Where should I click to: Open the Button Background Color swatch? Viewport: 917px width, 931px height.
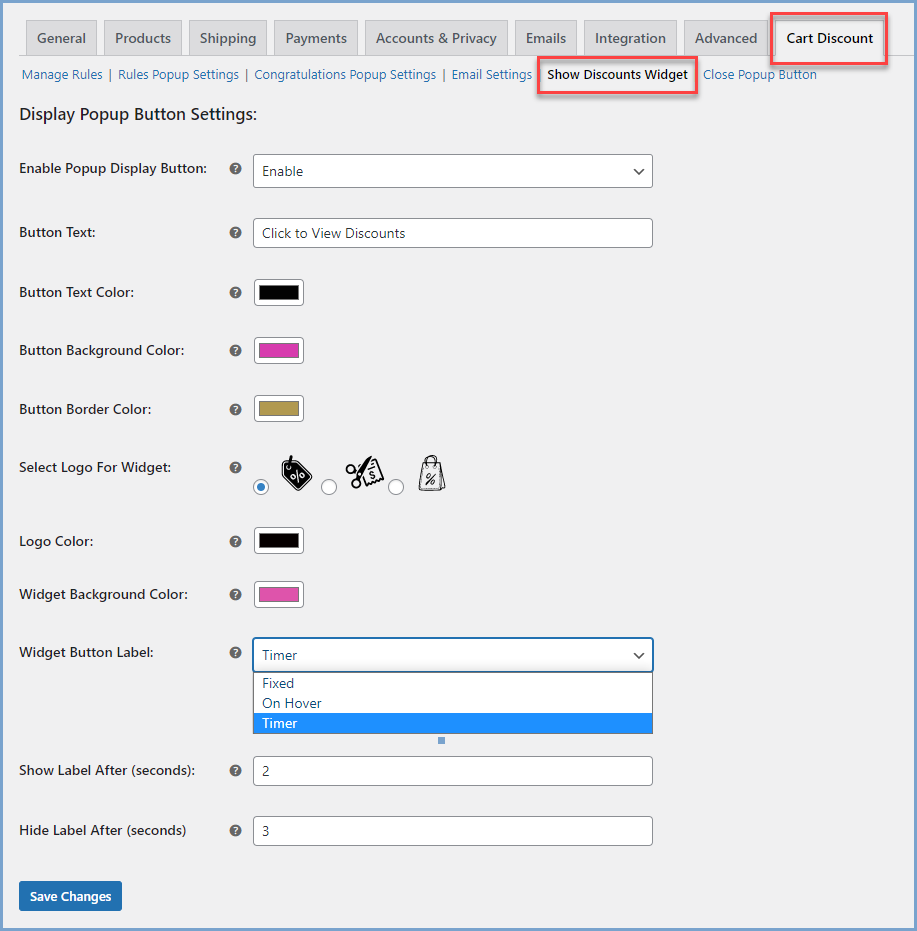pos(279,351)
